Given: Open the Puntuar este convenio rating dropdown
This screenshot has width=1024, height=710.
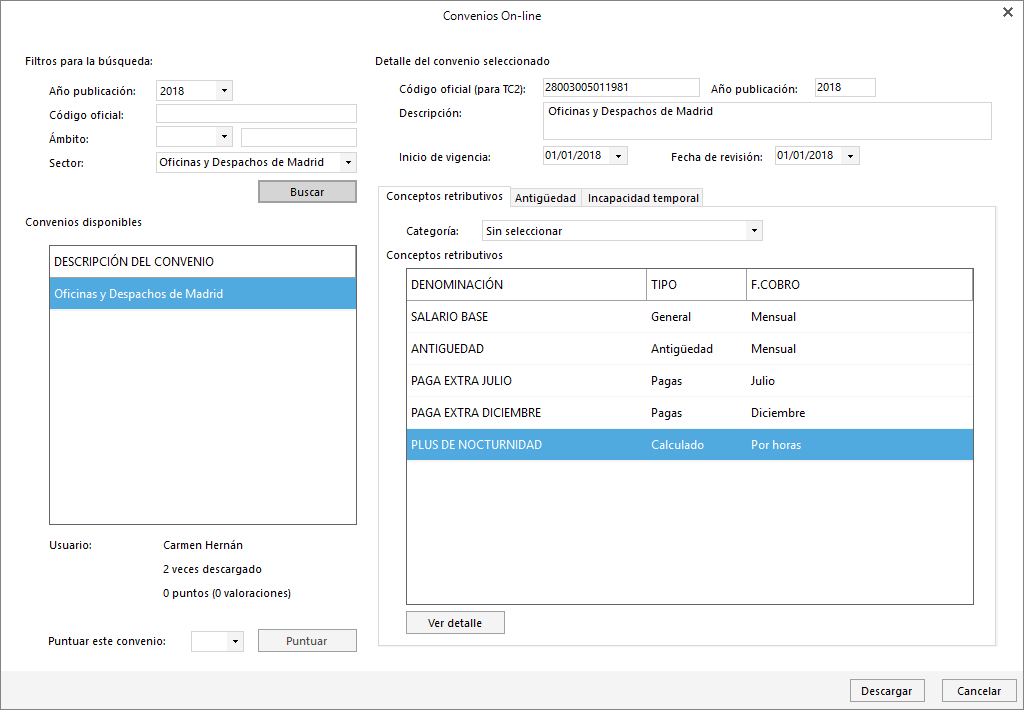Looking at the screenshot, I should [x=235, y=641].
